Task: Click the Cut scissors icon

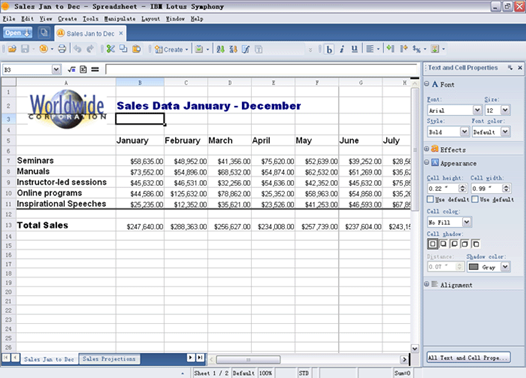Action: [x=111, y=49]
